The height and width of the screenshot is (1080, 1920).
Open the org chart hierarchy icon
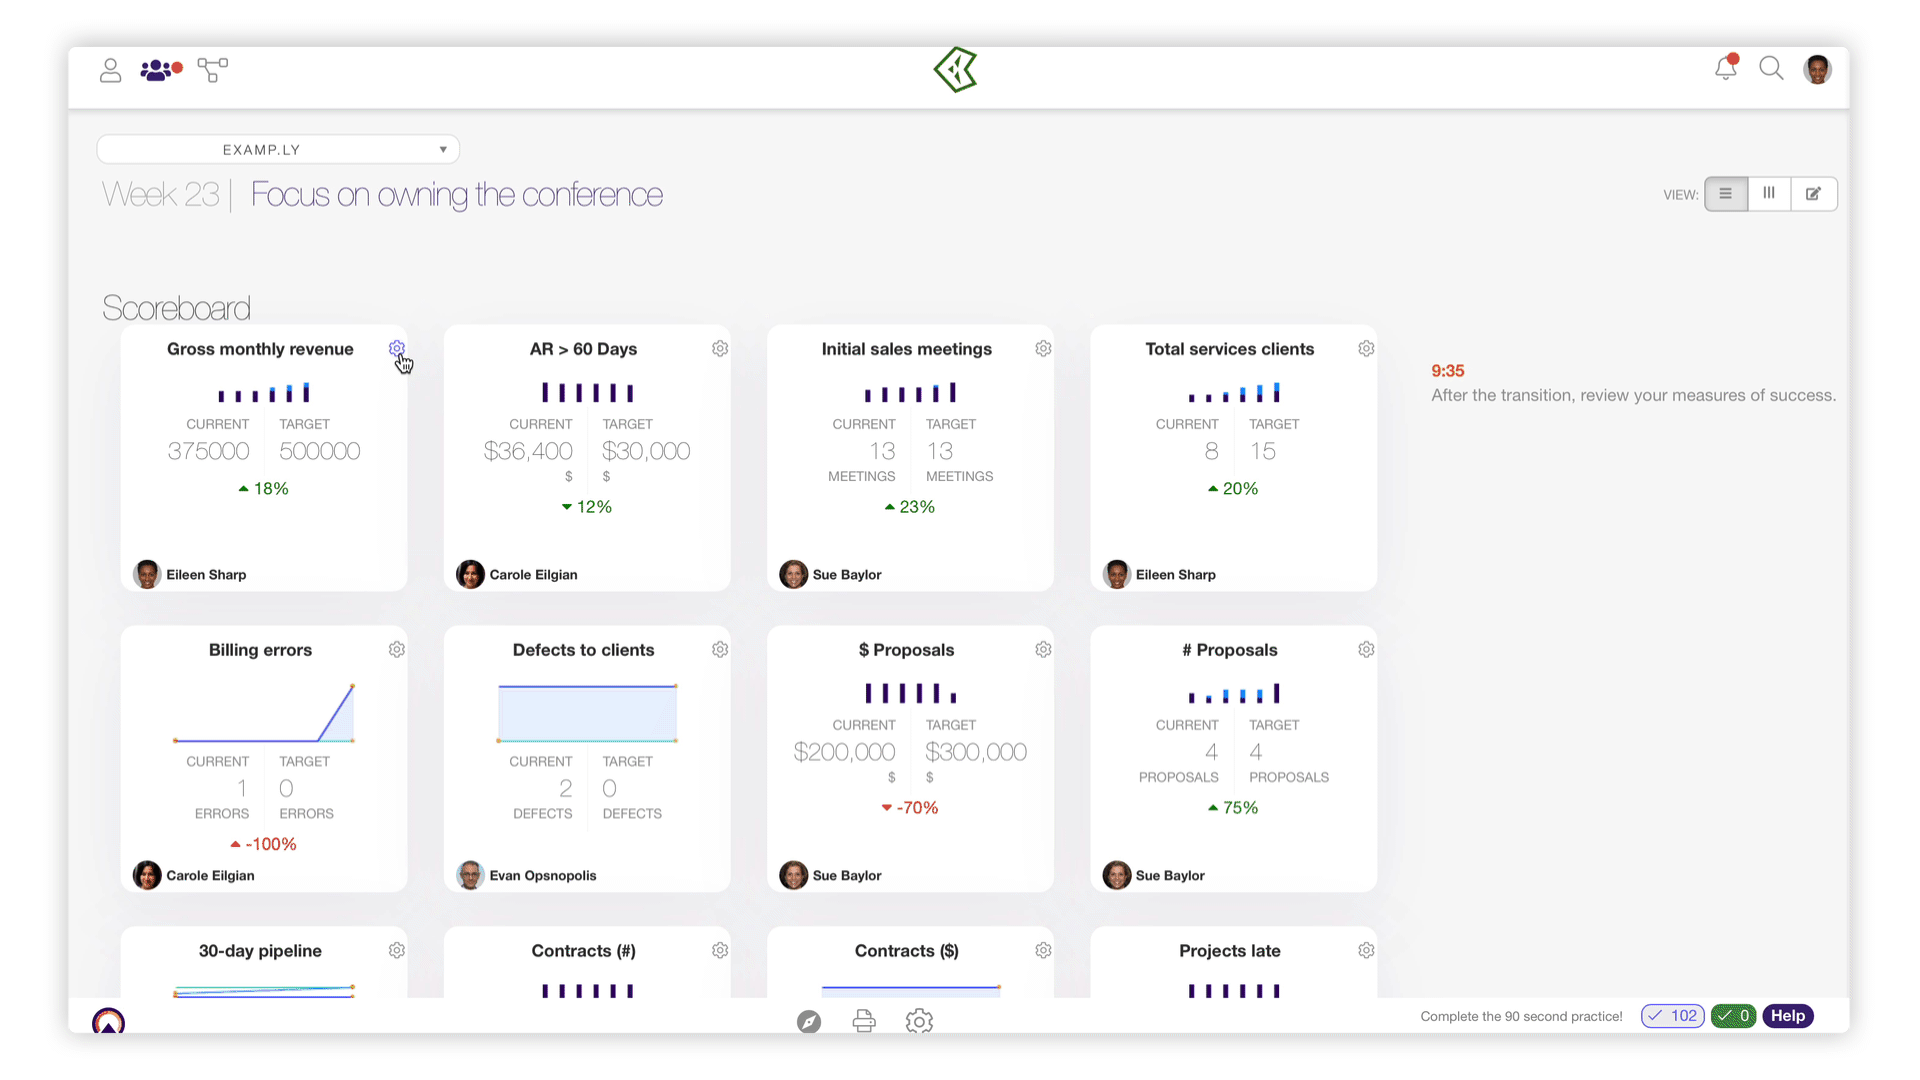[x=212, y=70]
